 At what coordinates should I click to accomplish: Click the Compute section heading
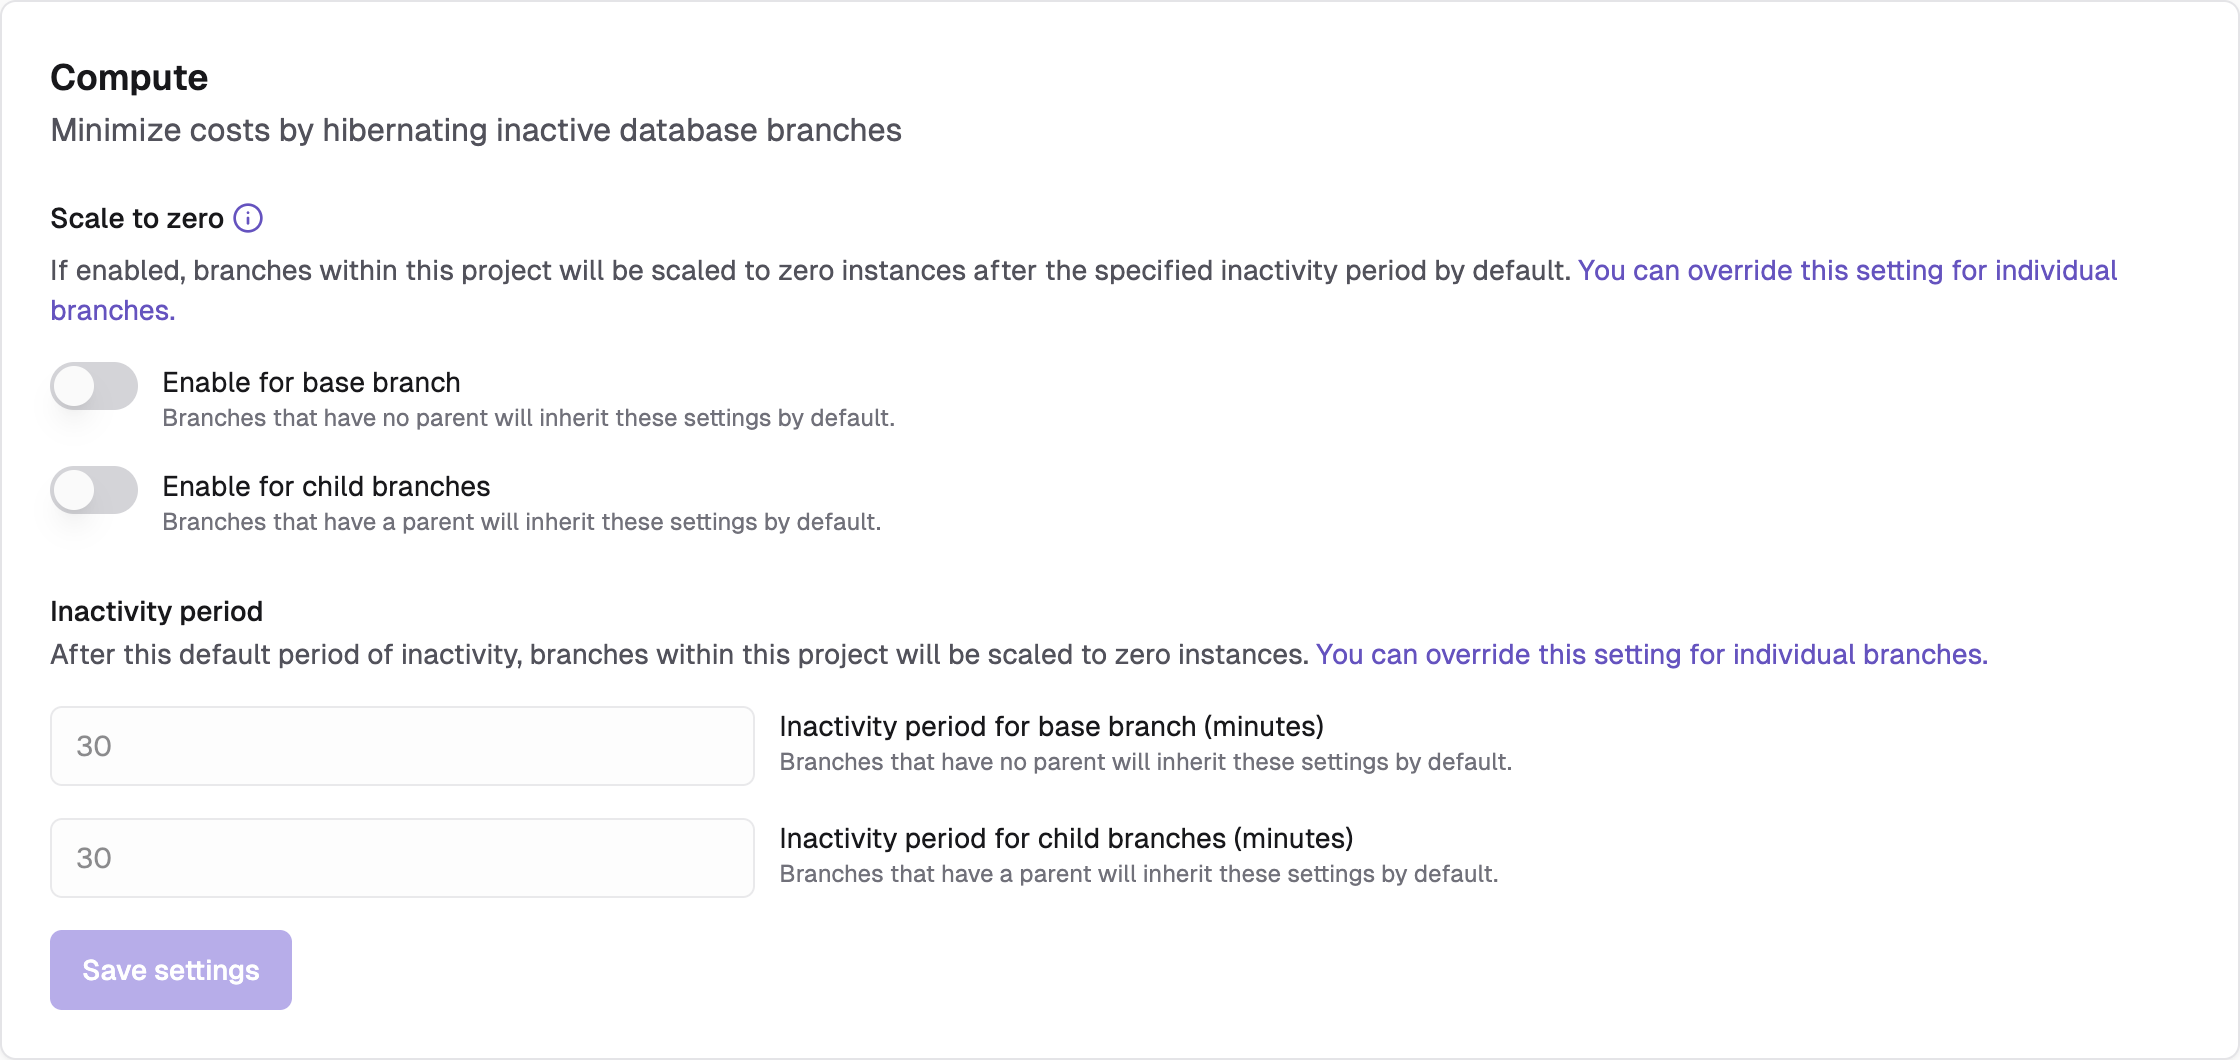(129, 77)
